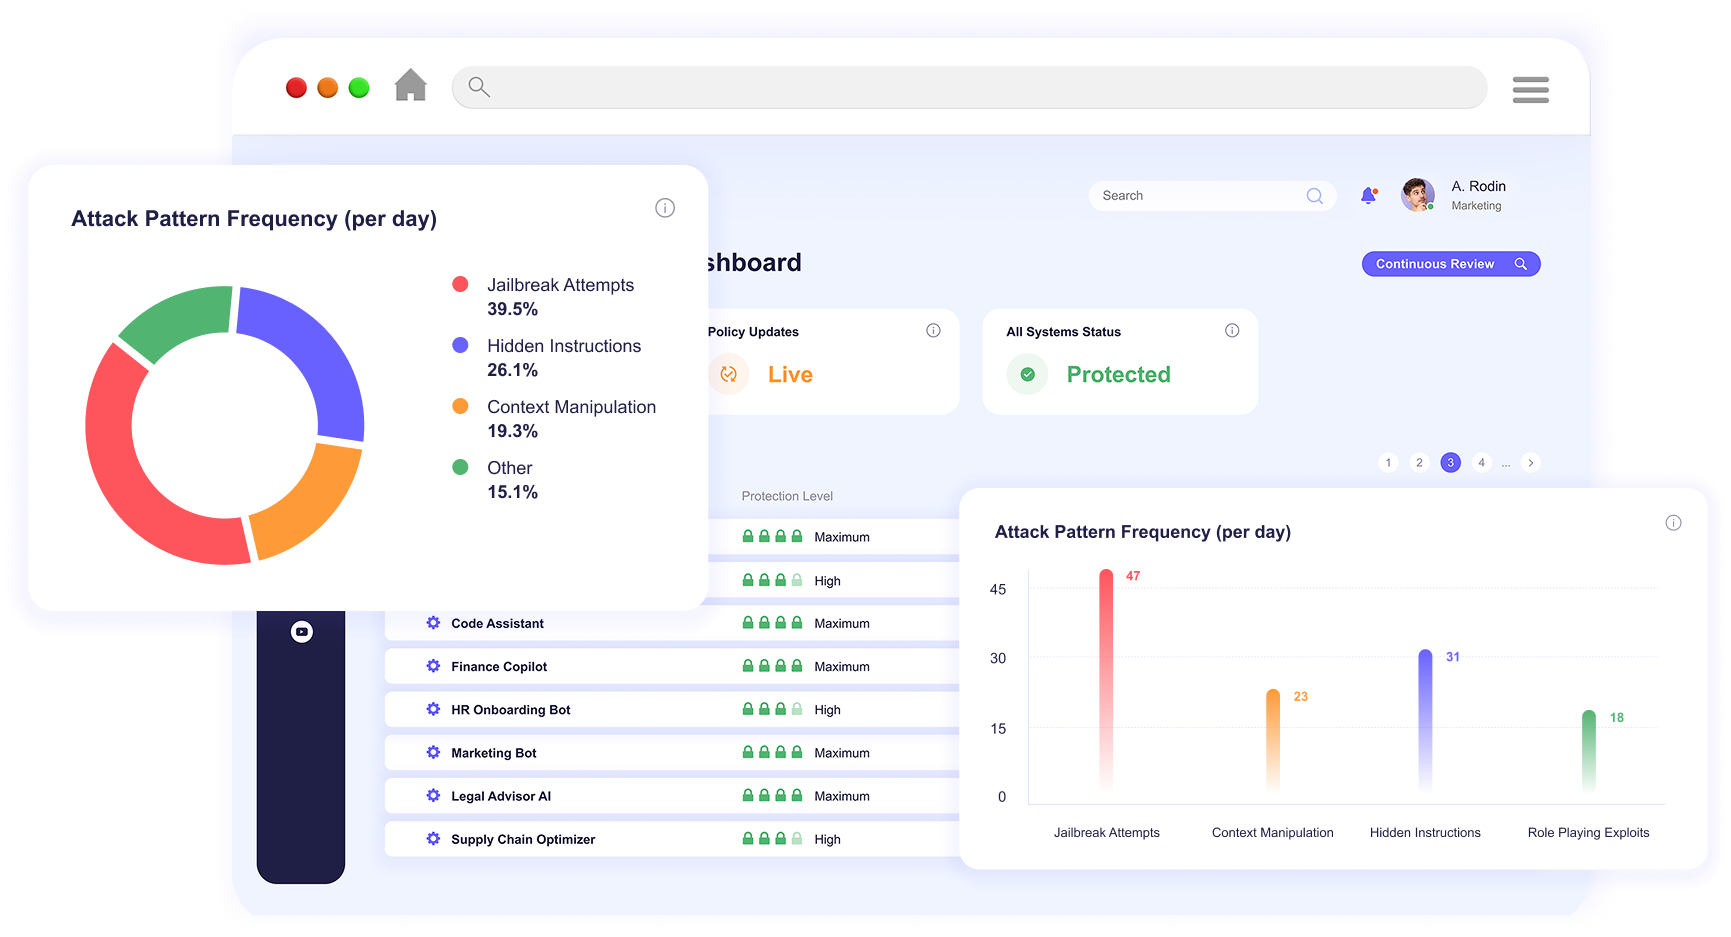1731x937 pixels.
Task: Click info icon on donut chart card
Action: (665, 208)
